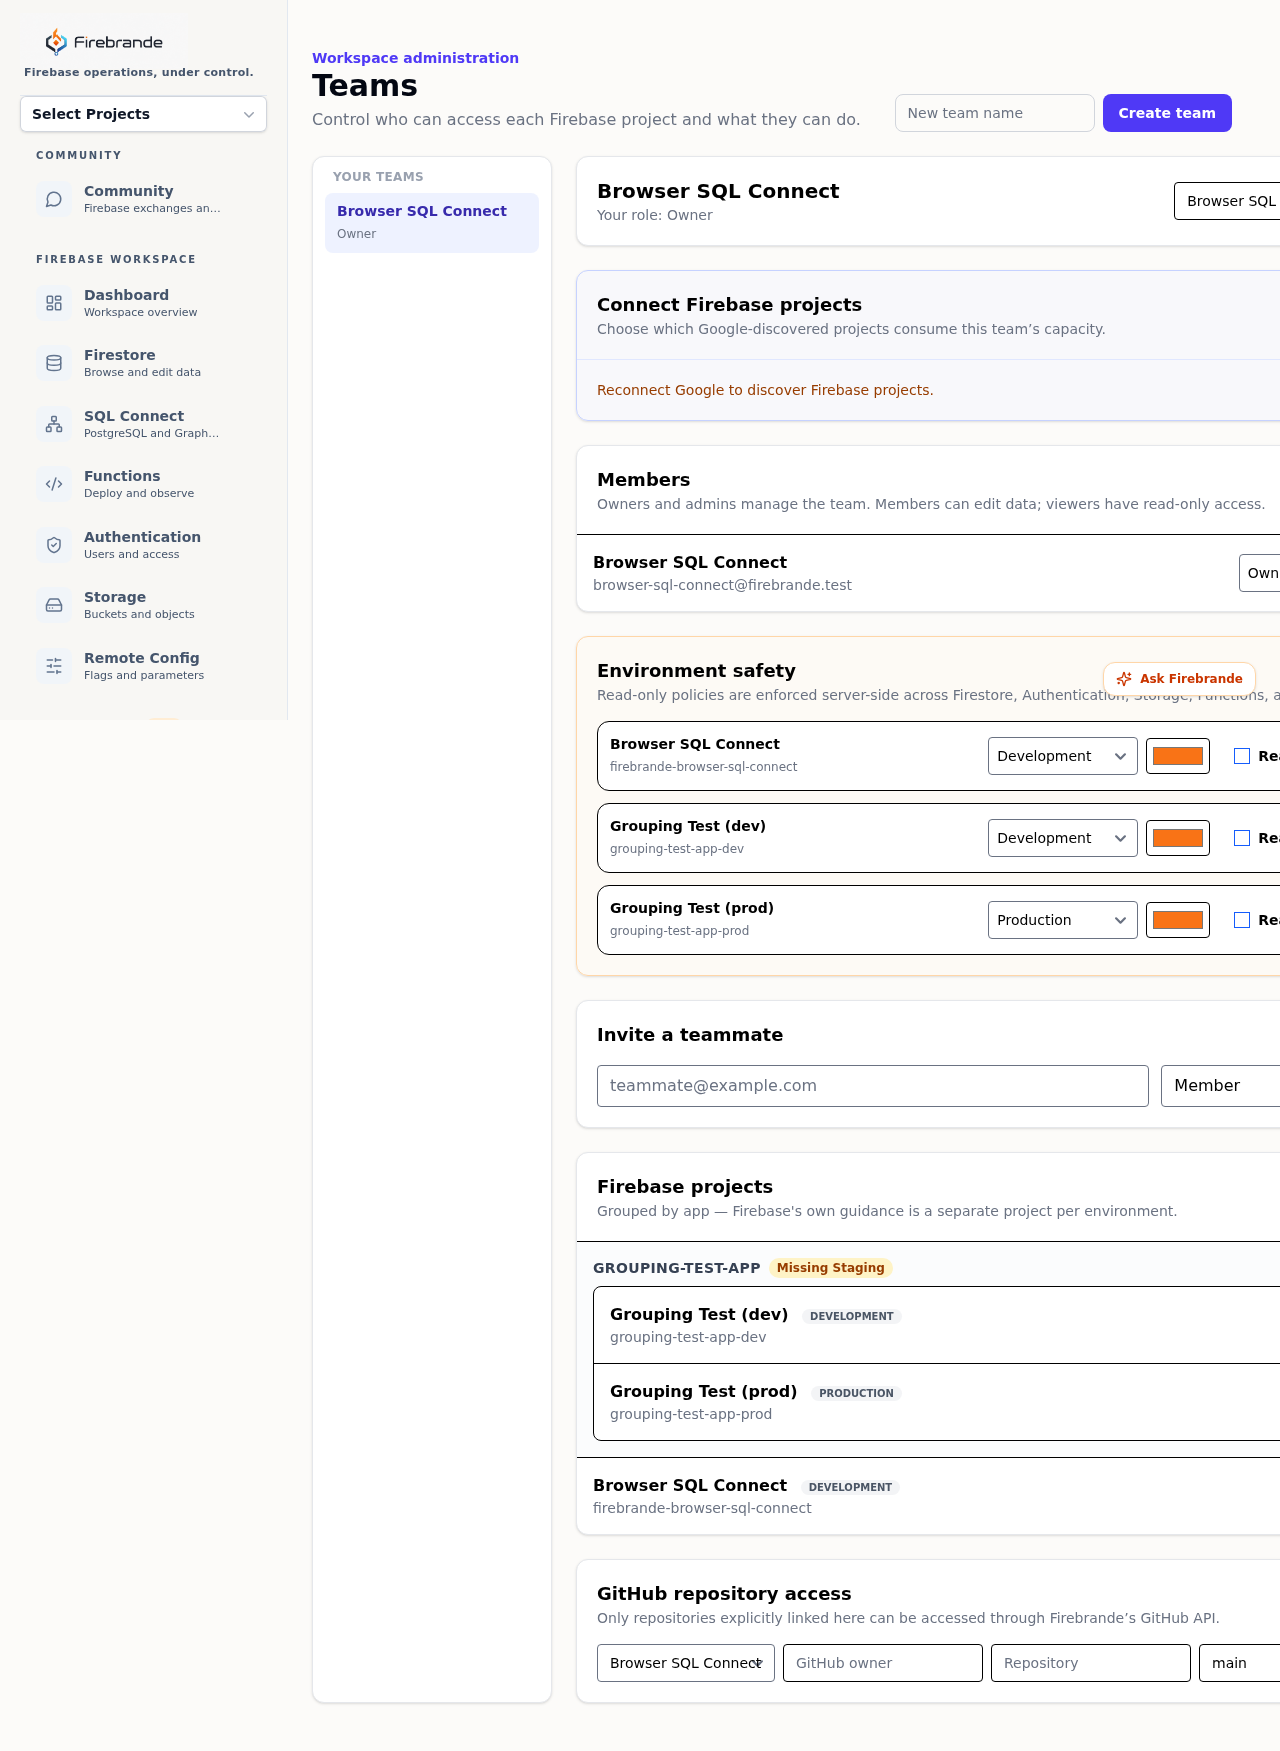Click the GROUPING-TEST-APP group label
Viewport: 1280px width, 1751px height.
tap(677, 1268)
